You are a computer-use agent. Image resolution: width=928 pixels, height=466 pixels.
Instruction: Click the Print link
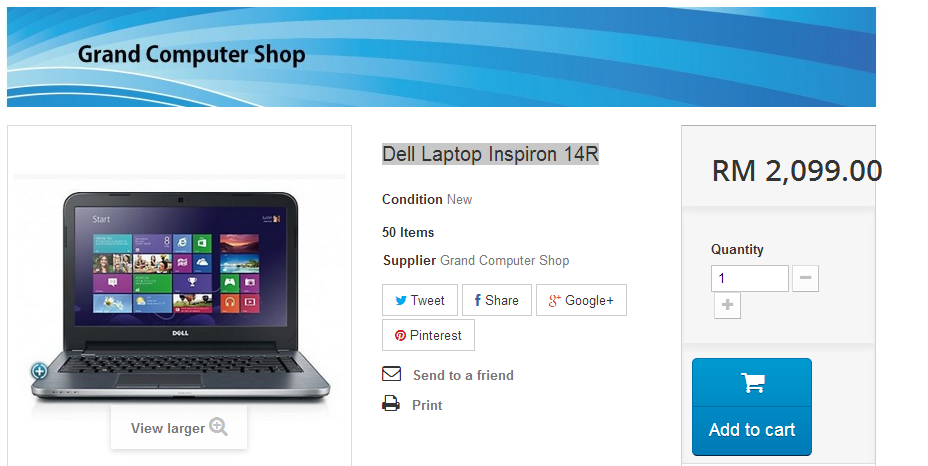[427, 406]
